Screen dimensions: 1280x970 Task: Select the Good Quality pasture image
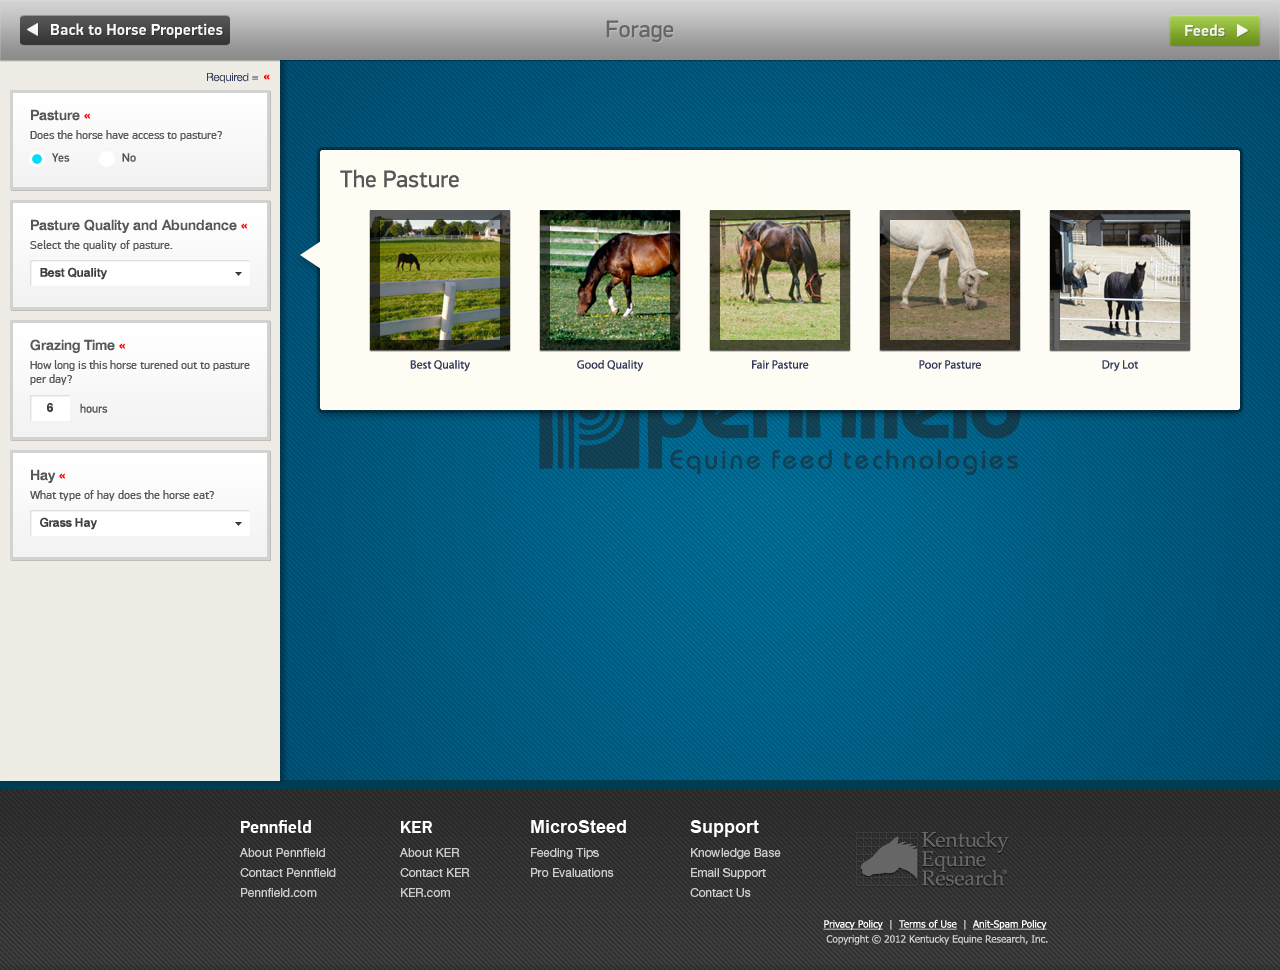point(610,280)
